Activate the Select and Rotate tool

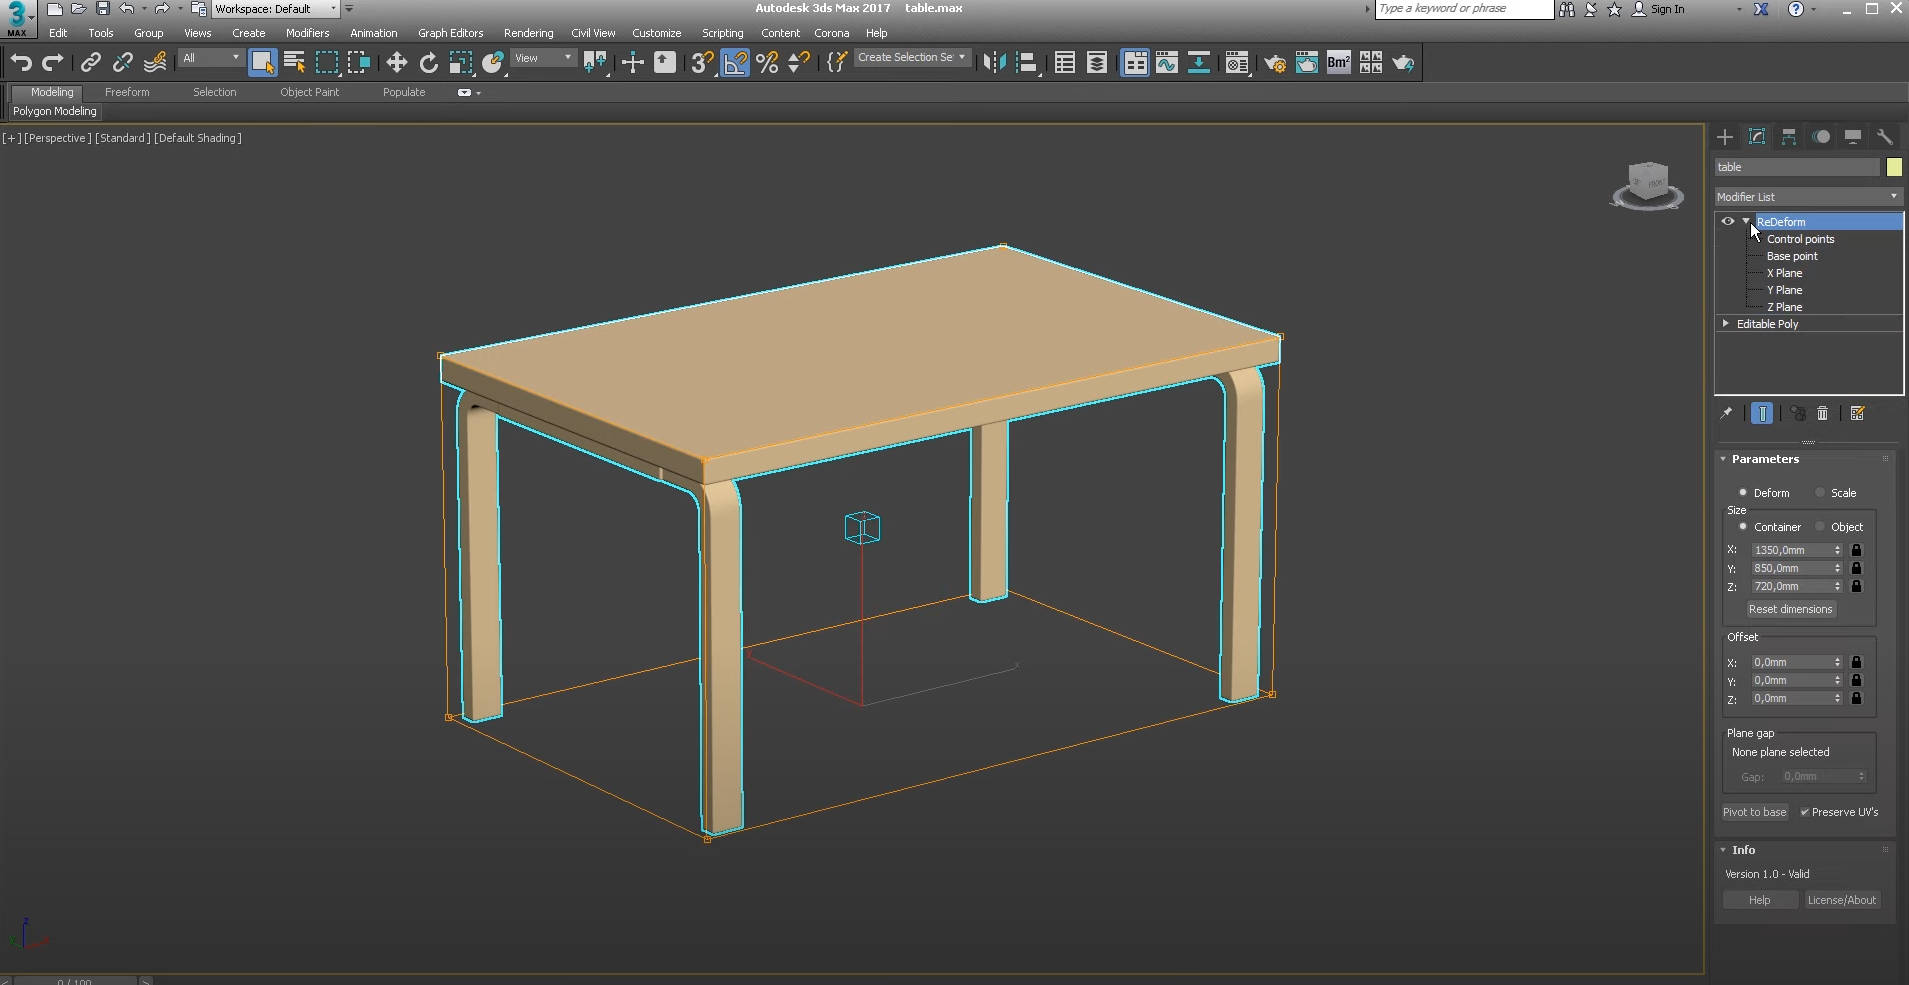pos(428,62)
